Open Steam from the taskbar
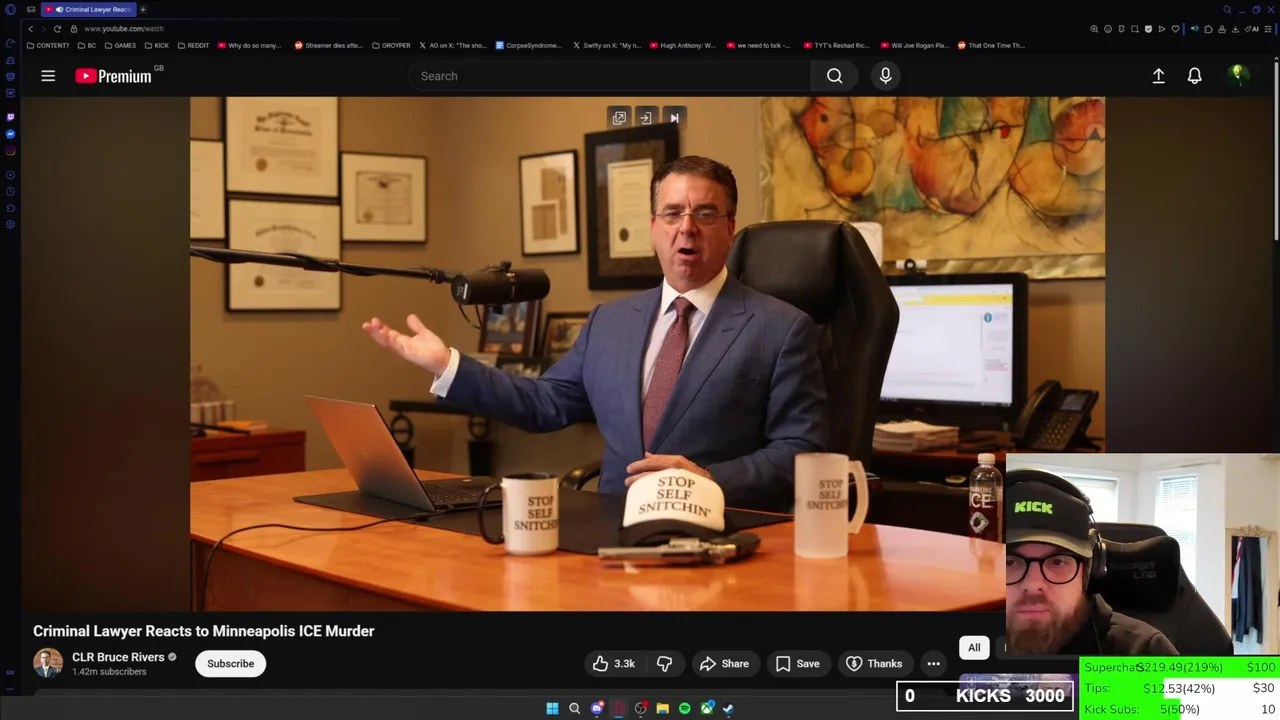 coord(728,708)
